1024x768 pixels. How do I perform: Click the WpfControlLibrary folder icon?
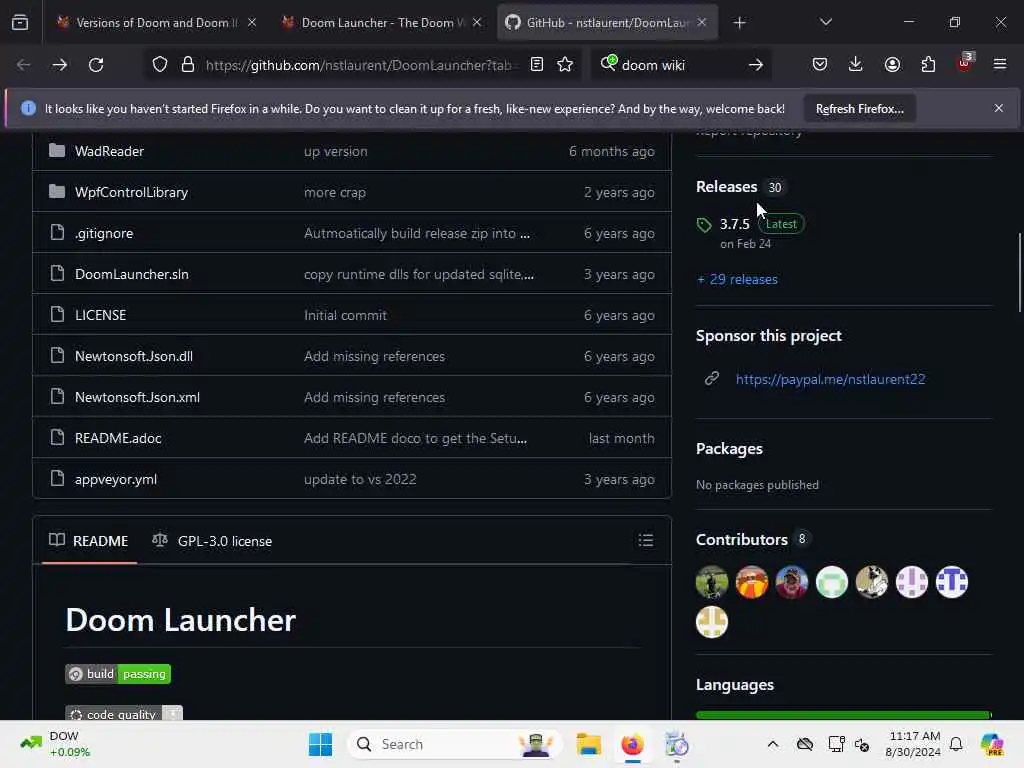coord(57,192)
